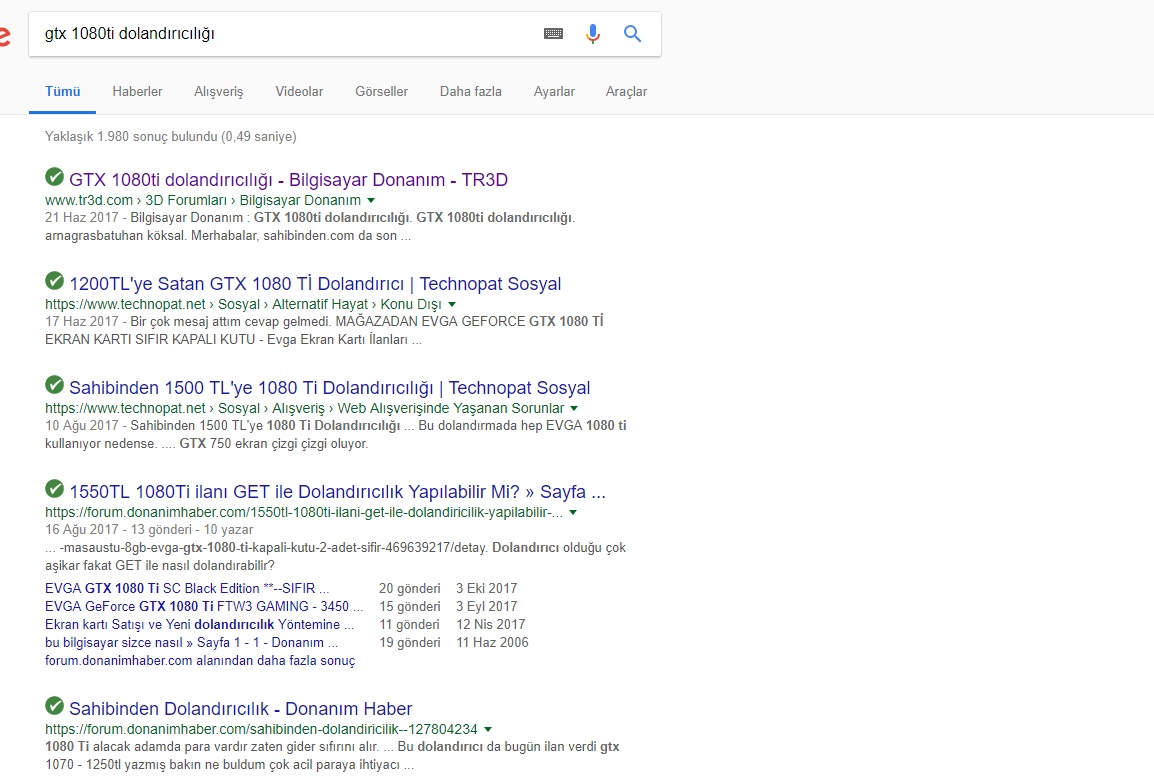This screenshot has height=783, width=1154.
Task: Click the 'Yaklaşık 1.980 sonuç bulundu' text
Action: [x=171, y=137]
